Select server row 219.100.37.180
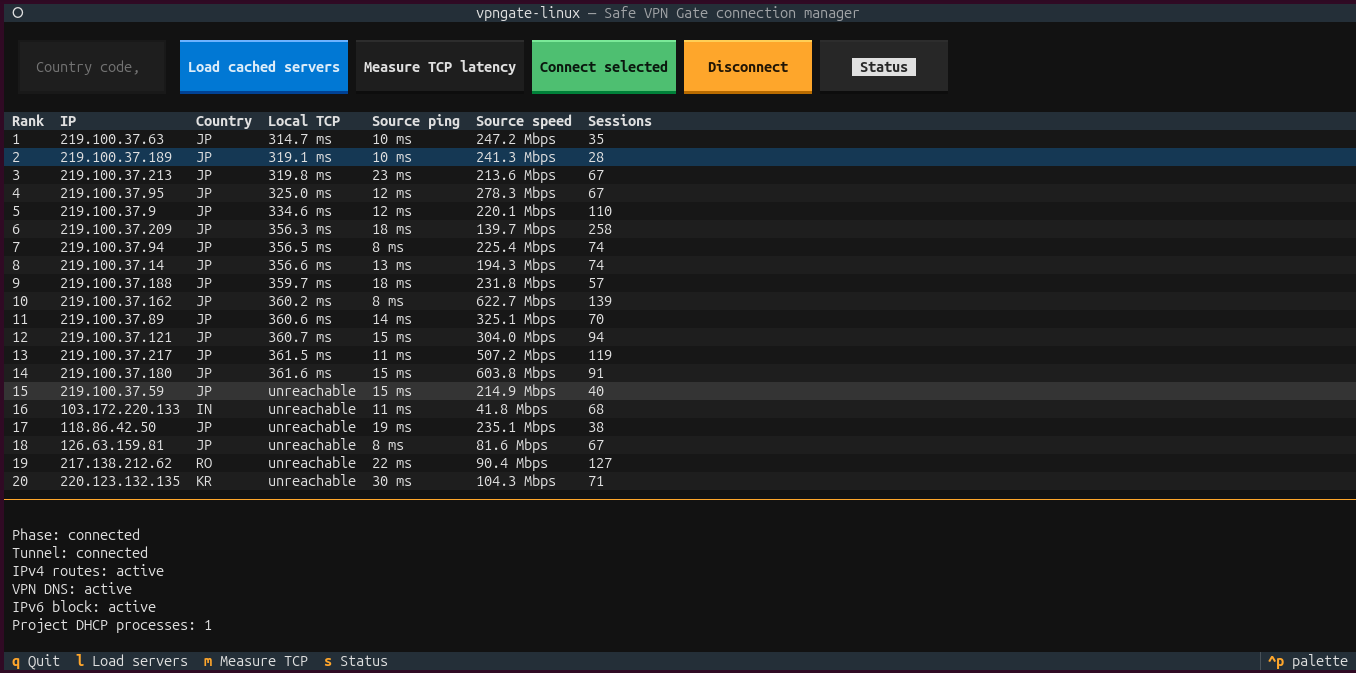Viewport: 1356px width, 673px height. [678, 373]
